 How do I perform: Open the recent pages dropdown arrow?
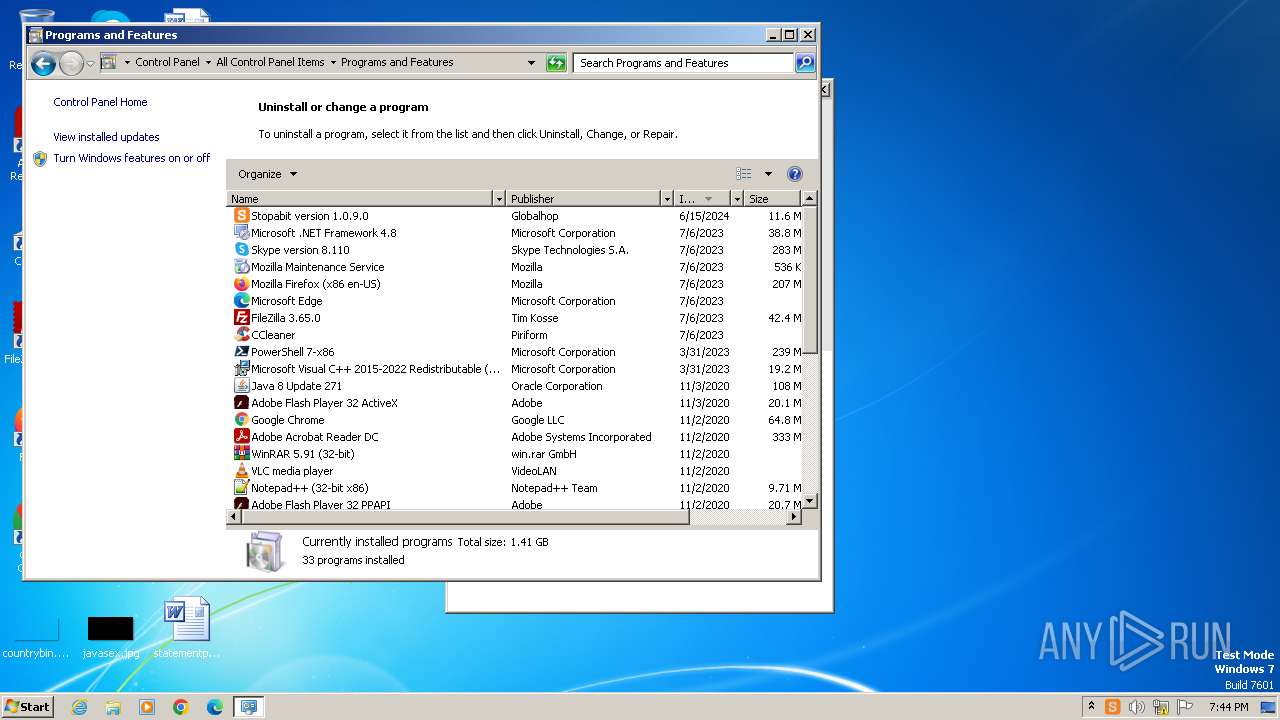click(x=90, y=64)
